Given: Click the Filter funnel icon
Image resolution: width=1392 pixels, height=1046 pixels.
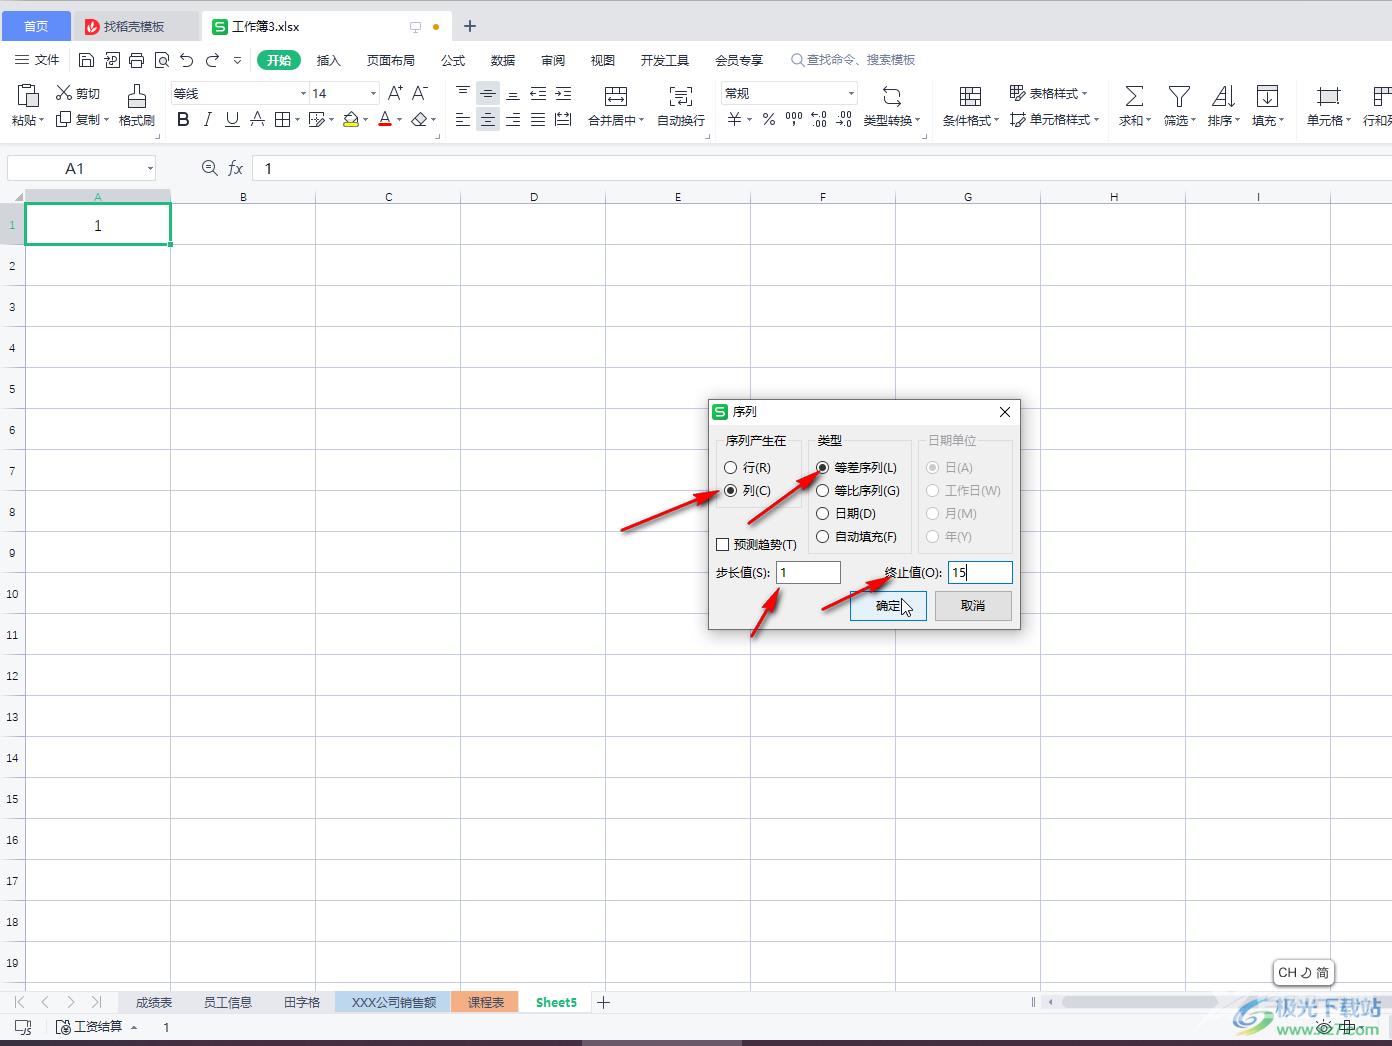Looking at the screenshot, I should [1179, 96].
